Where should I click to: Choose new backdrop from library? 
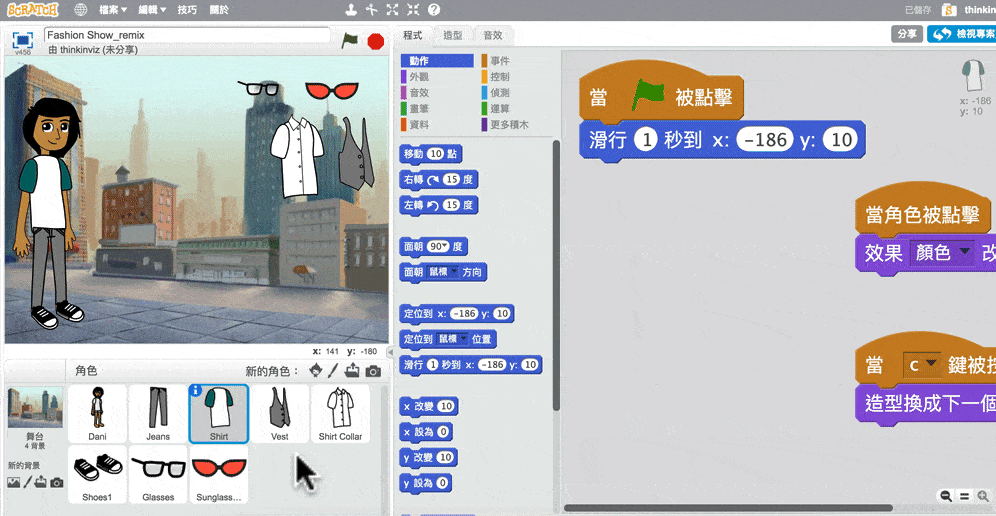(14, 482)
